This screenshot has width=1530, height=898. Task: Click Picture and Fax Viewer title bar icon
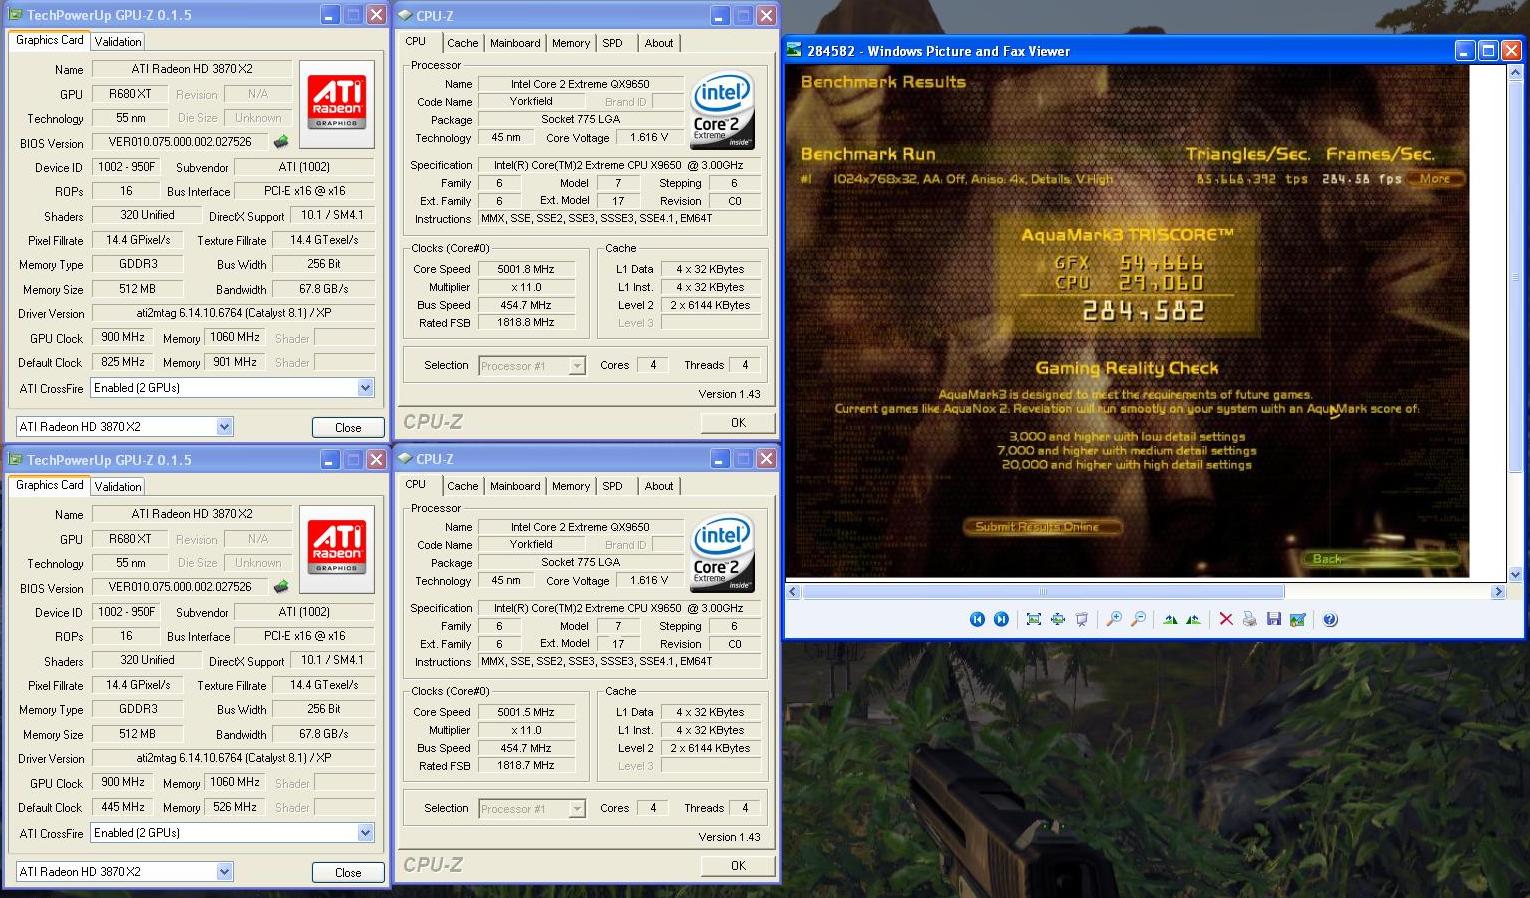click(x=796, y=51)
